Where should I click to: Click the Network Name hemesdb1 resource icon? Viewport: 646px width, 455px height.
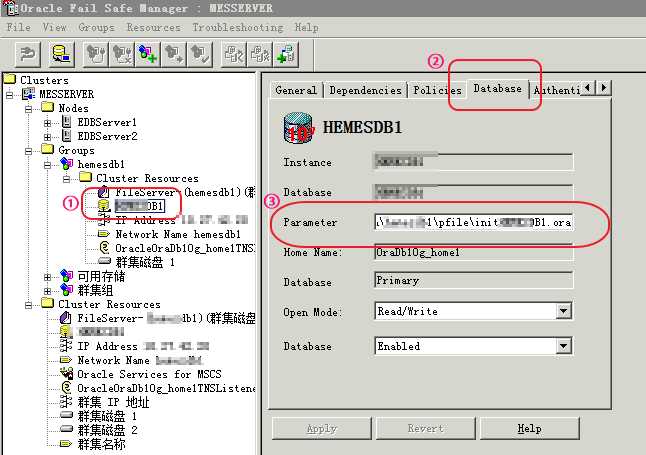[x=104, y=234]
